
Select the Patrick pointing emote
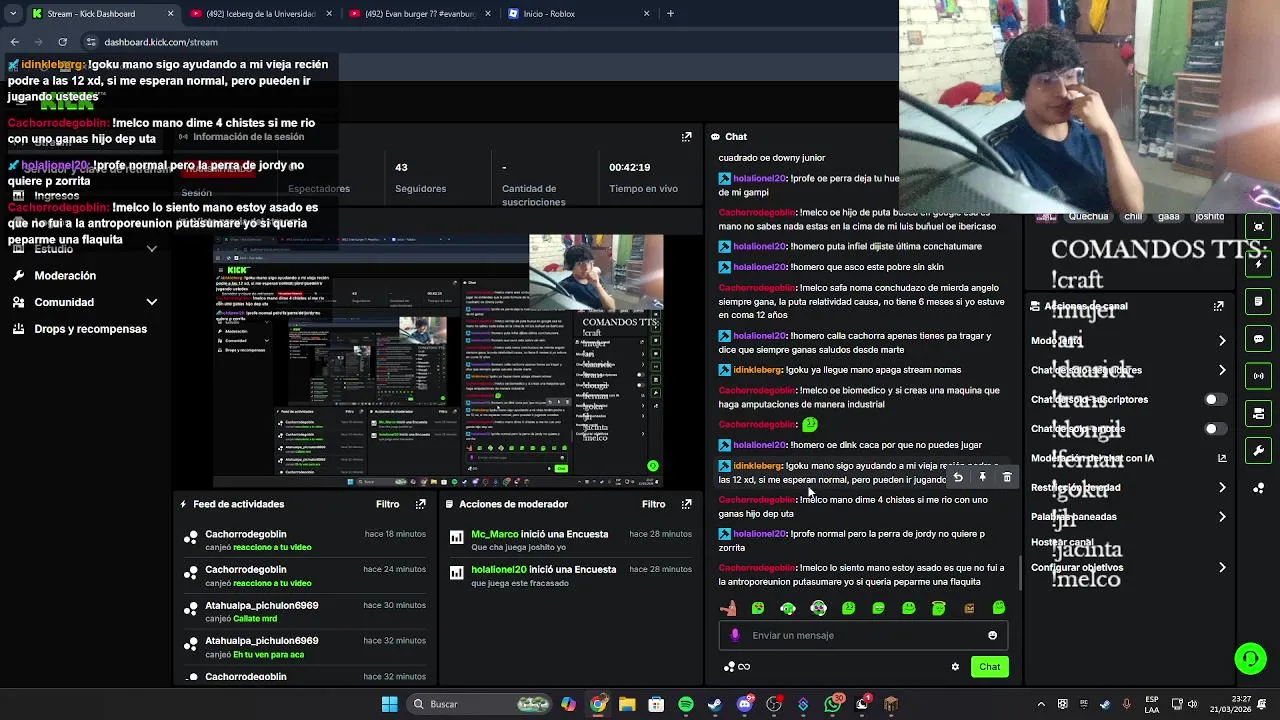coord(728,608)
